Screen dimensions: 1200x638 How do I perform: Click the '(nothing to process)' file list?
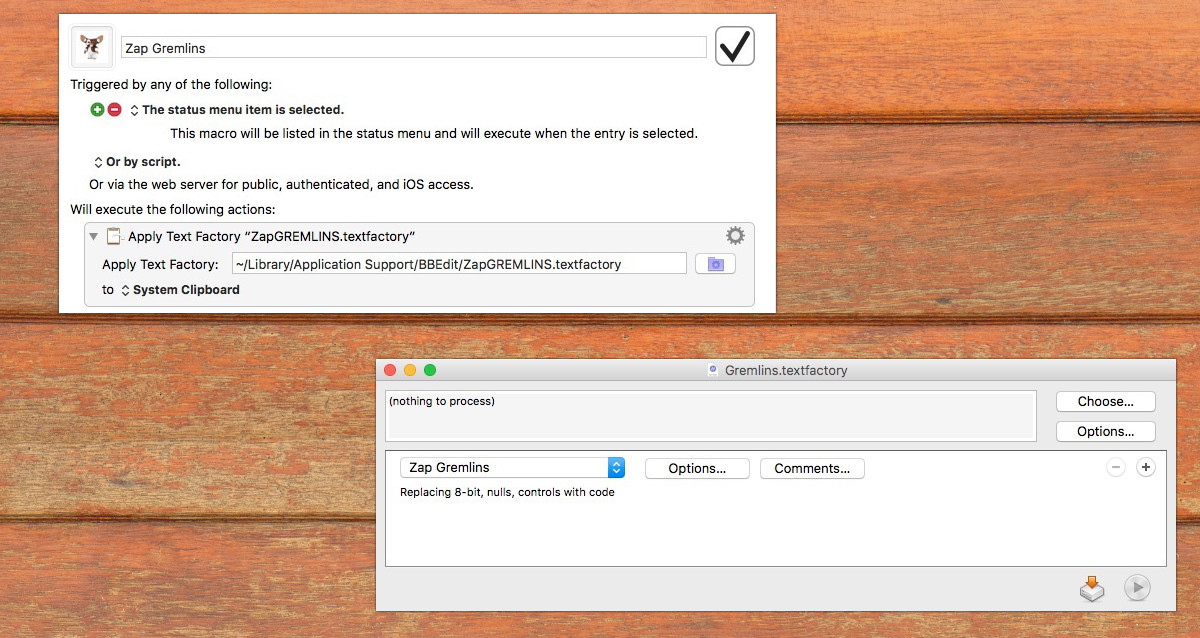coord(710,416)
